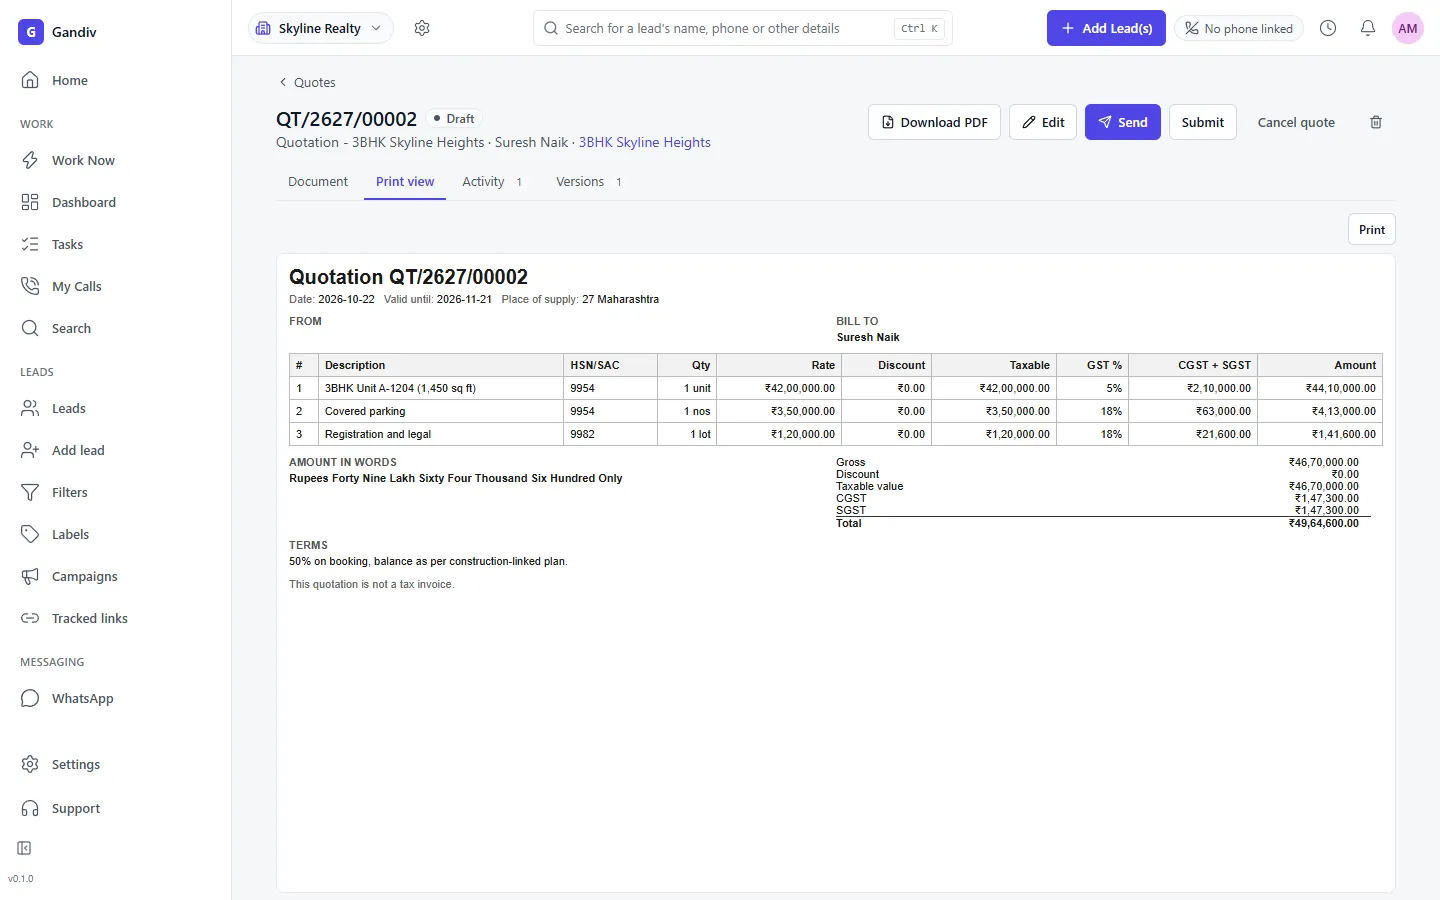This screenshot has height=900, width=1440.
Task: Open workspace settings gear icon
Action: pyautogui.click(x=422, y=28)
